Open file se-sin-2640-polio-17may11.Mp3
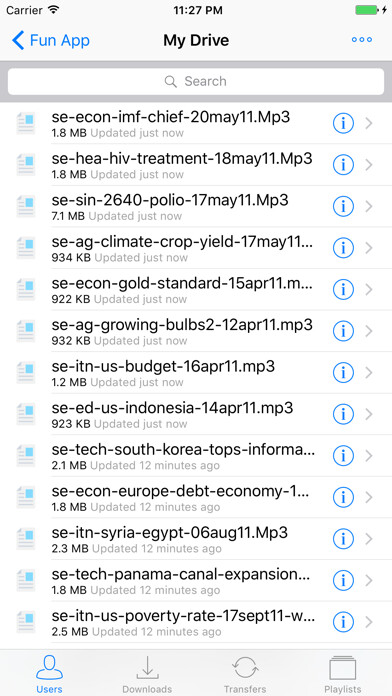 [170, 200]
